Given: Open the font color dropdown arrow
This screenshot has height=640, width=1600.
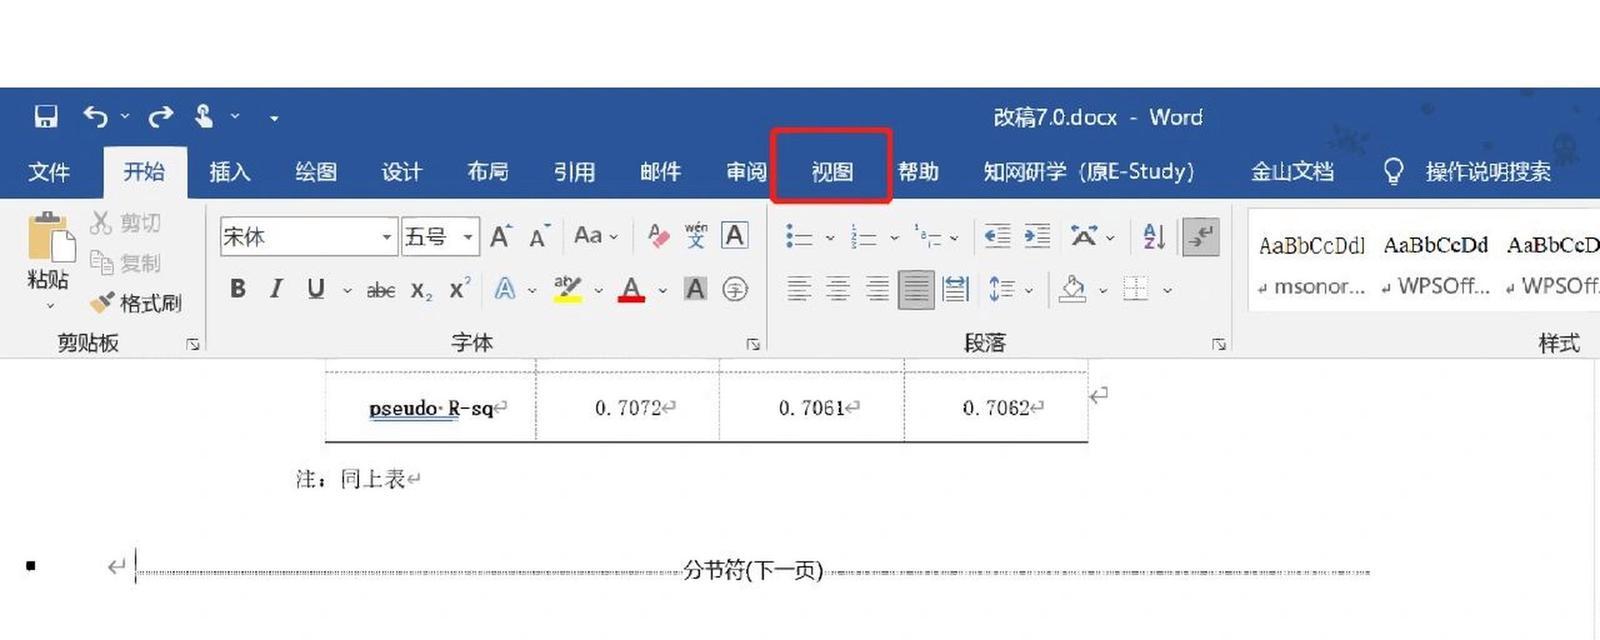Looking at the screenshot, I should 662,291.
